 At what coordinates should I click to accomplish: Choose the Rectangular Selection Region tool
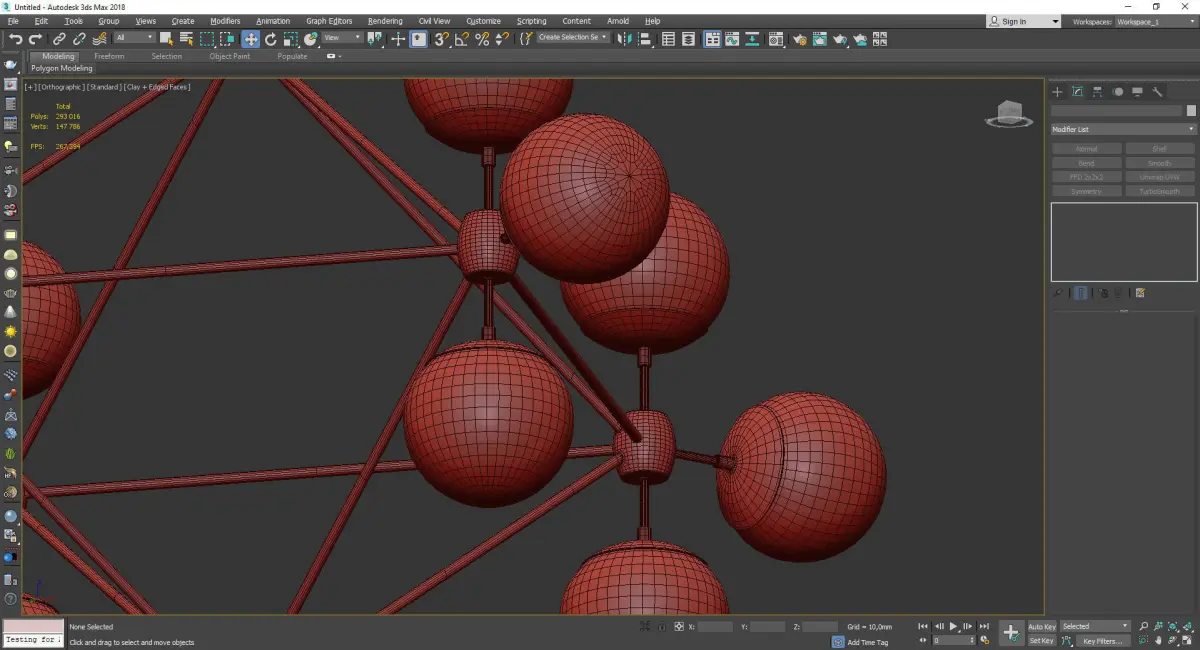tap(207, 39)
